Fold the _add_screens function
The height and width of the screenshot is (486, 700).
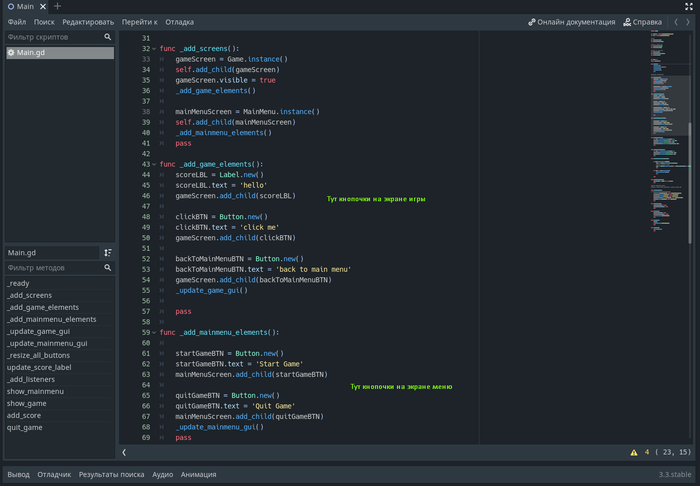tap(154, 48)
